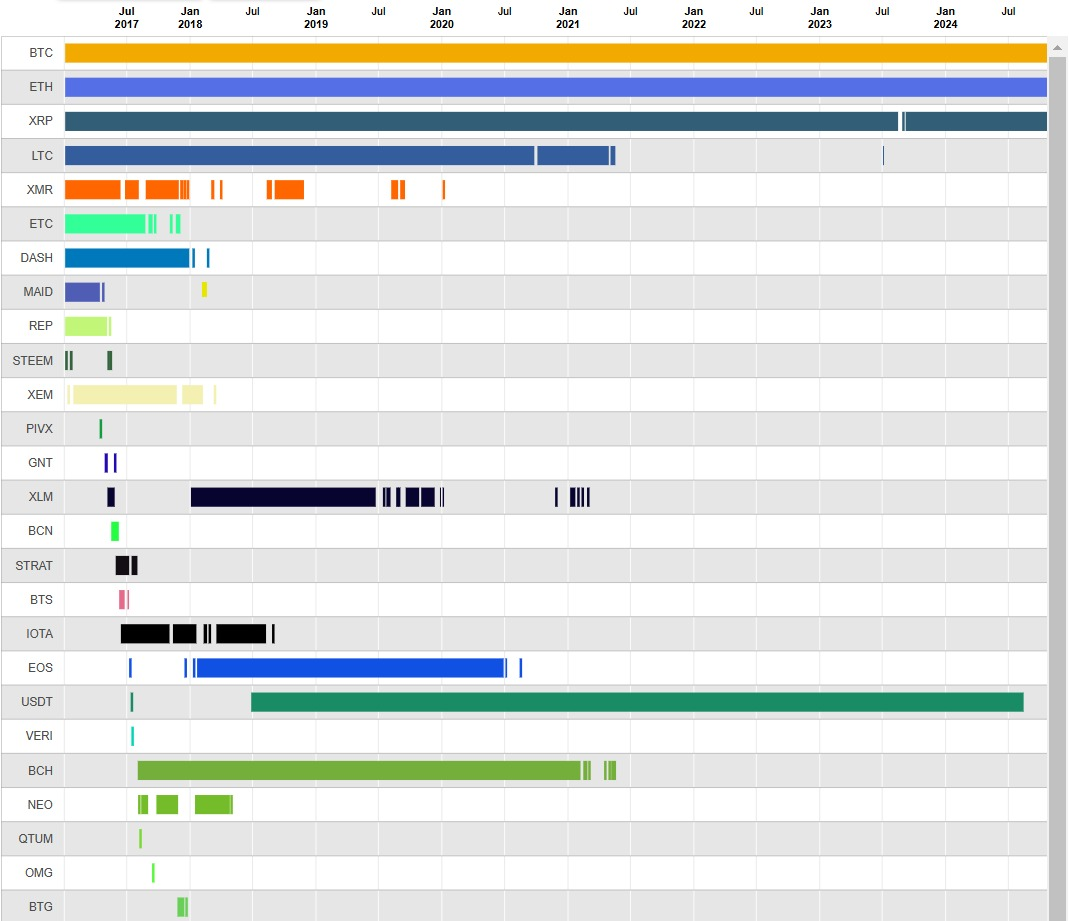Click the long green BCH timeline bar

click(359, 771)
